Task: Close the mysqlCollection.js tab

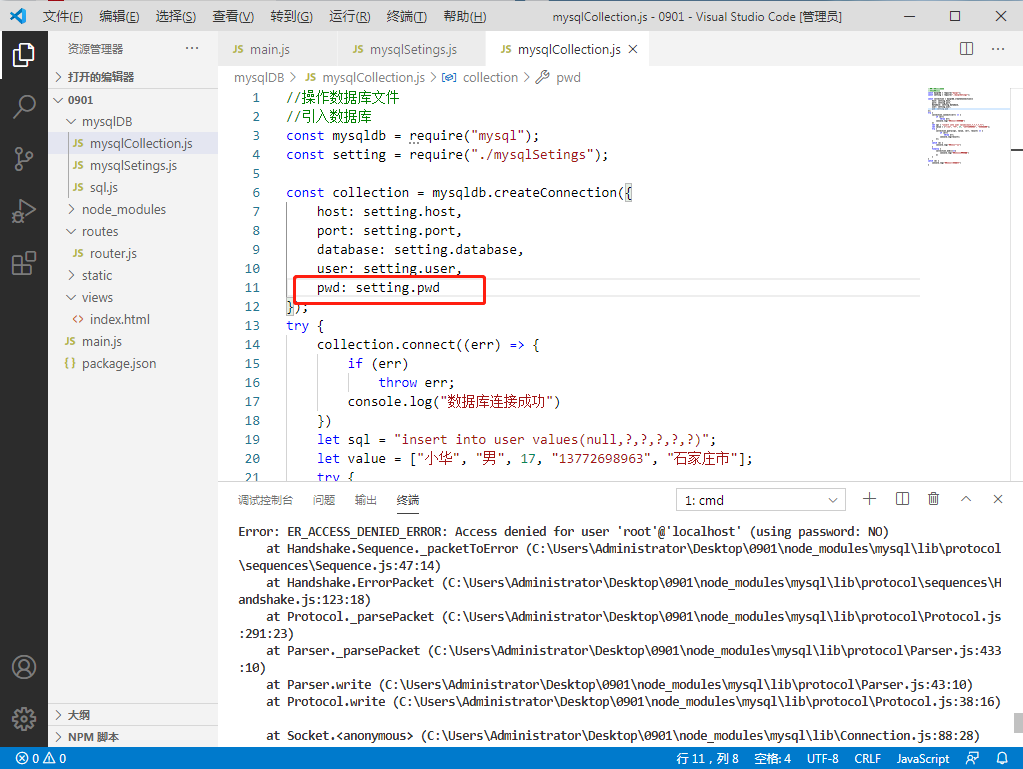Action: tap(633, 50)
